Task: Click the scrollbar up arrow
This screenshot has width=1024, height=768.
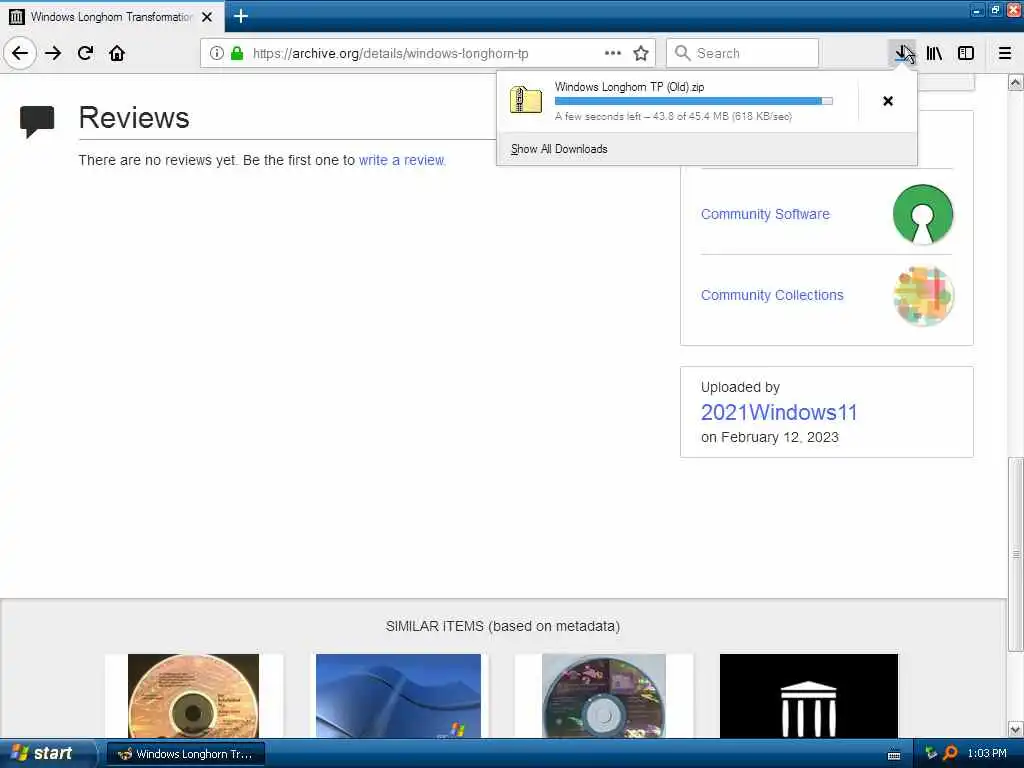Action: 1015,82
